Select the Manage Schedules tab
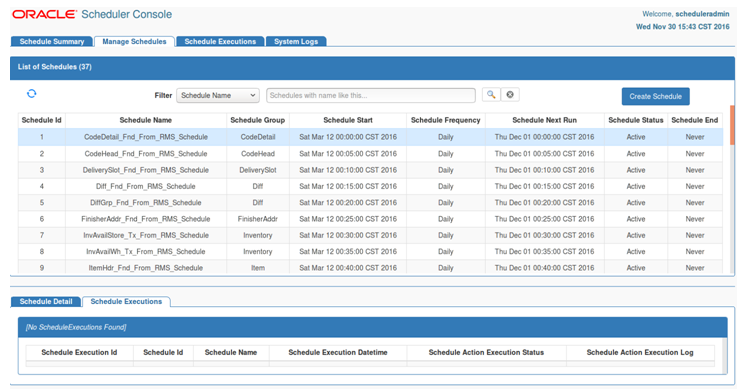 pyautogui.click(x=134, y=42)
